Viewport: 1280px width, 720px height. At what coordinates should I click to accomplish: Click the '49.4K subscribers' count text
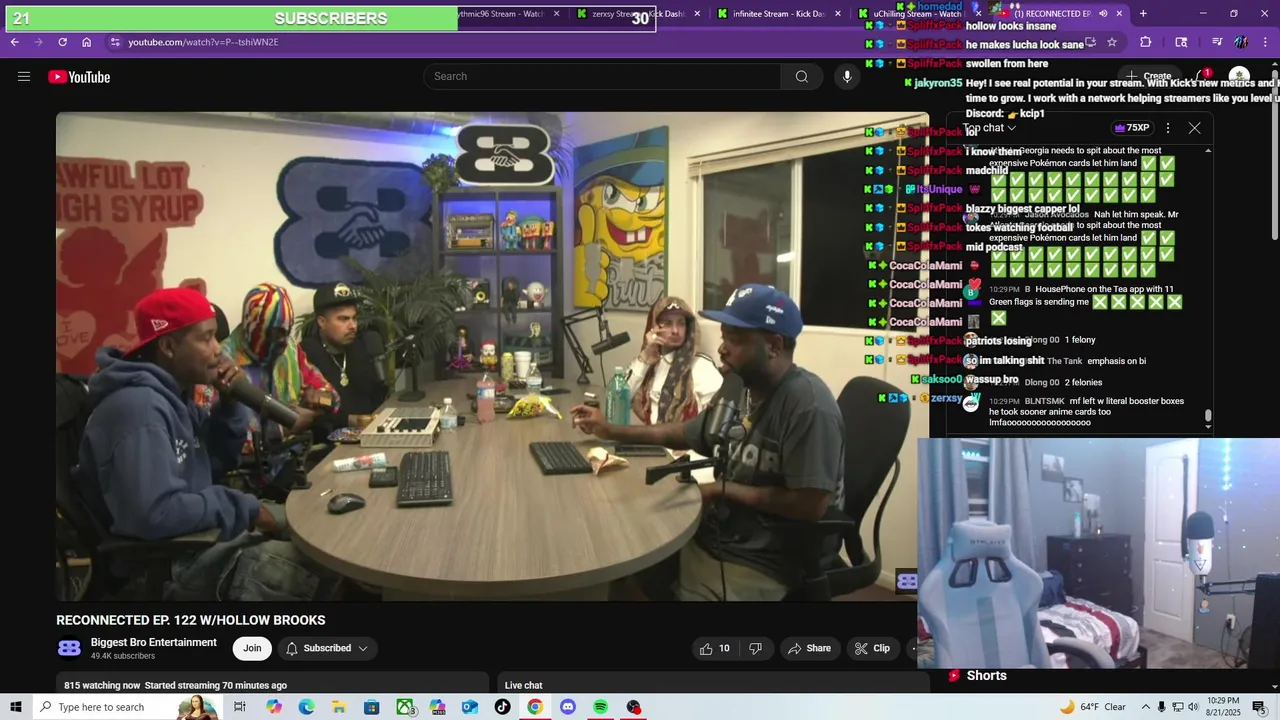click(123, 656)
